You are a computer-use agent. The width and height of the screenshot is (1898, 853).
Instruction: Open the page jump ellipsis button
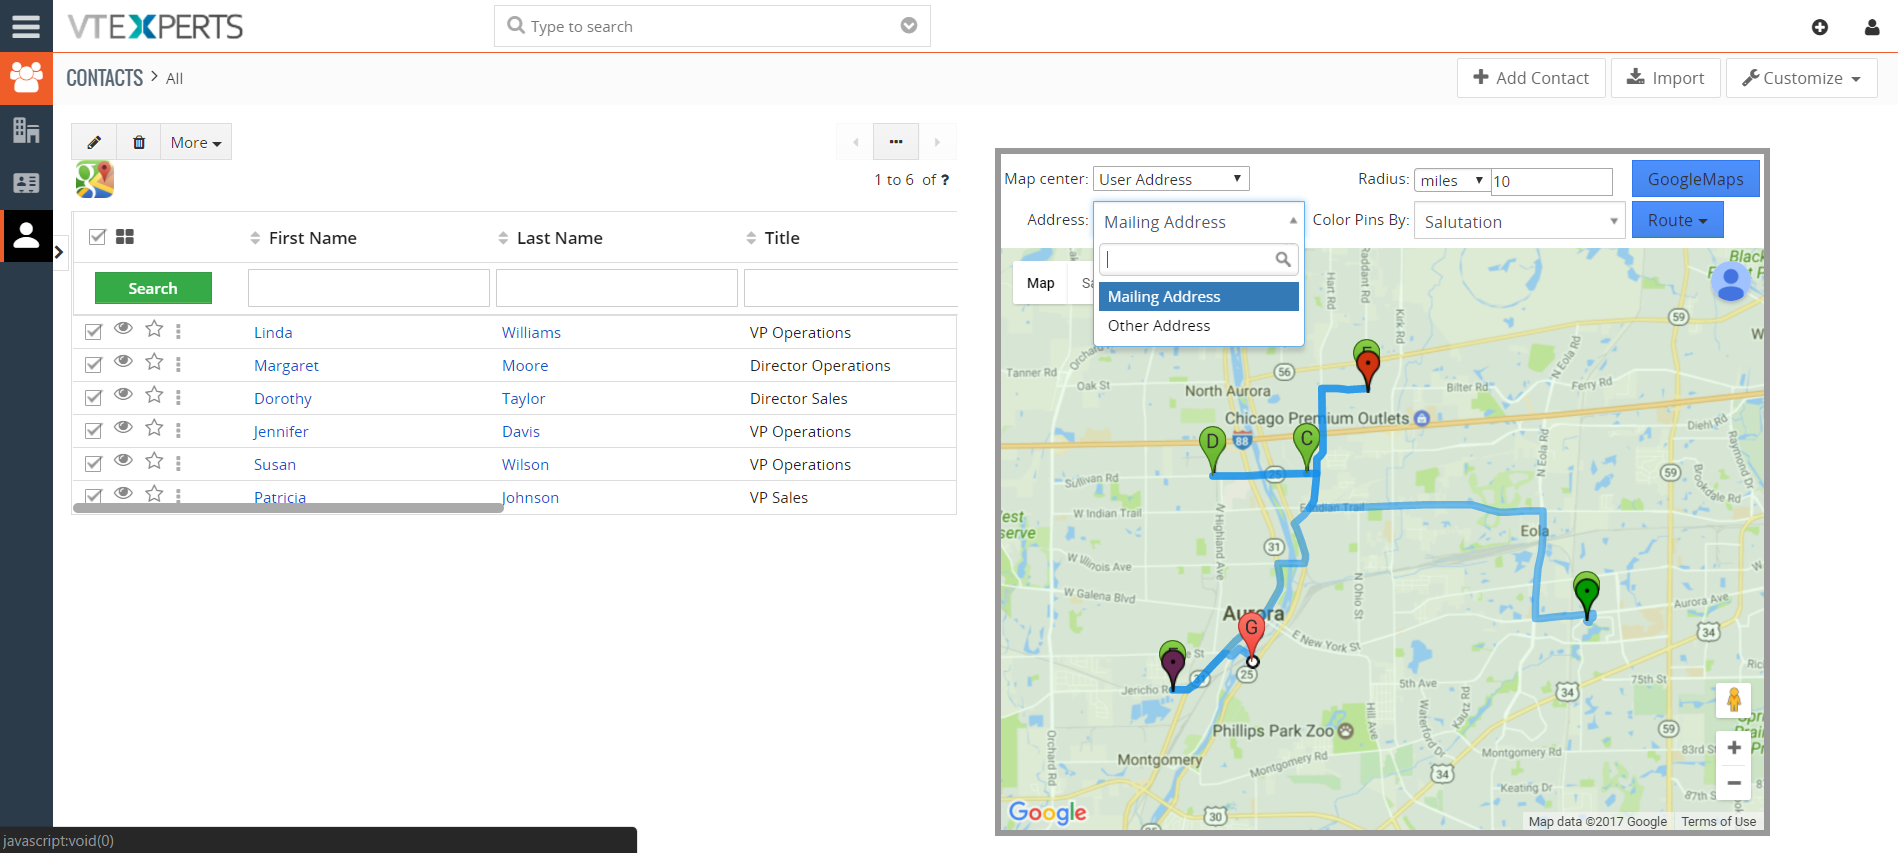pos(896,142)
